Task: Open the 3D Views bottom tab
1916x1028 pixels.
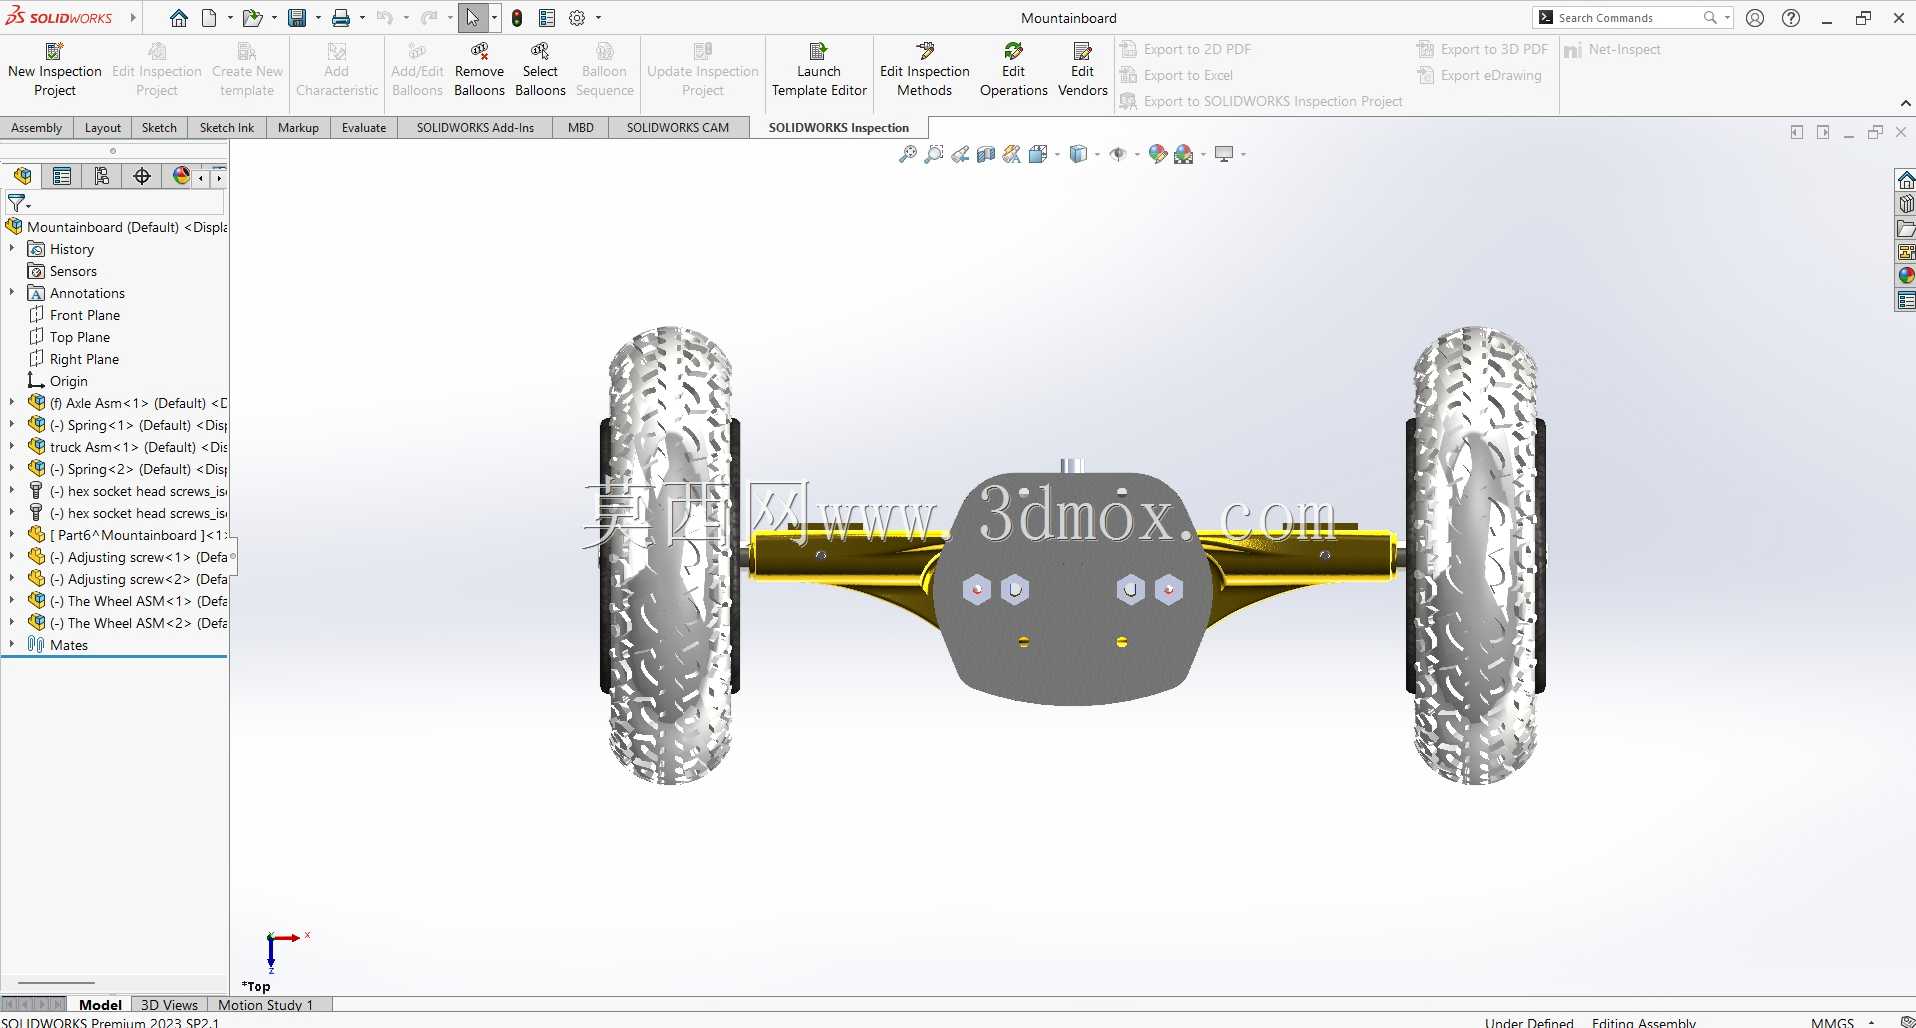Action: click(169, 1005)
